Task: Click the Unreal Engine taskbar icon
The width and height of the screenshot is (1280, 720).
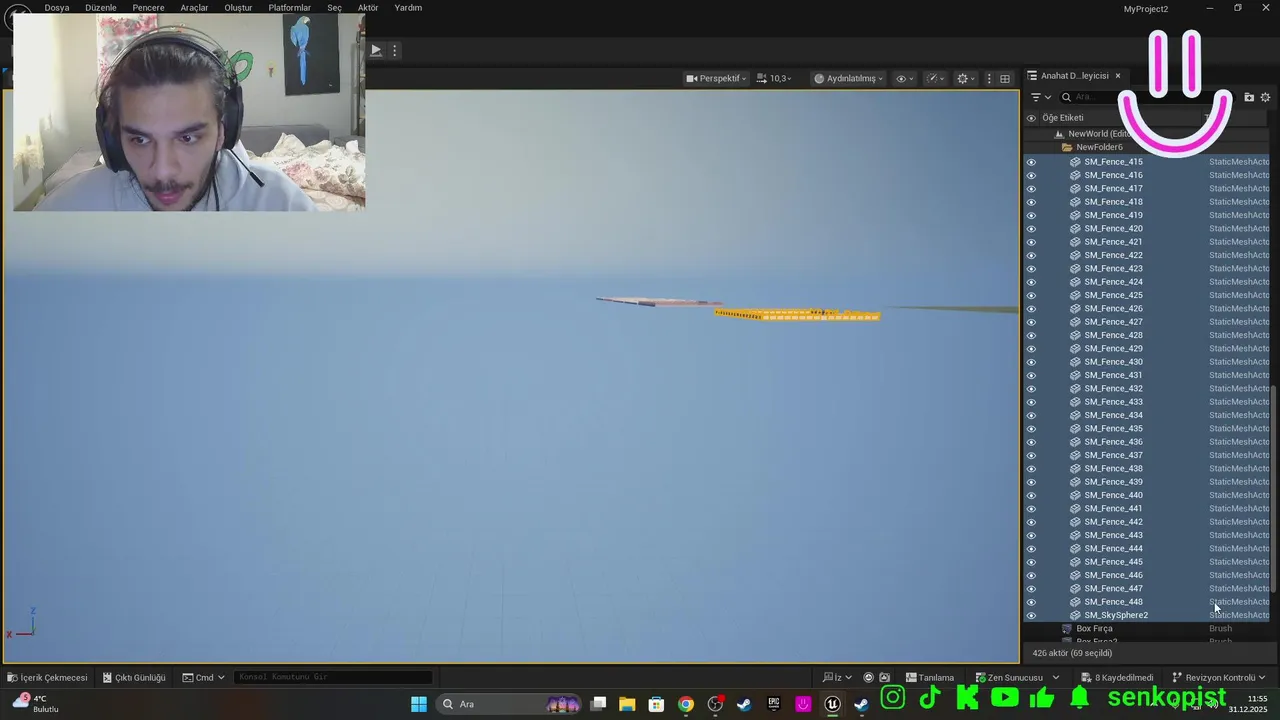Action: click(x=832, y=704)
